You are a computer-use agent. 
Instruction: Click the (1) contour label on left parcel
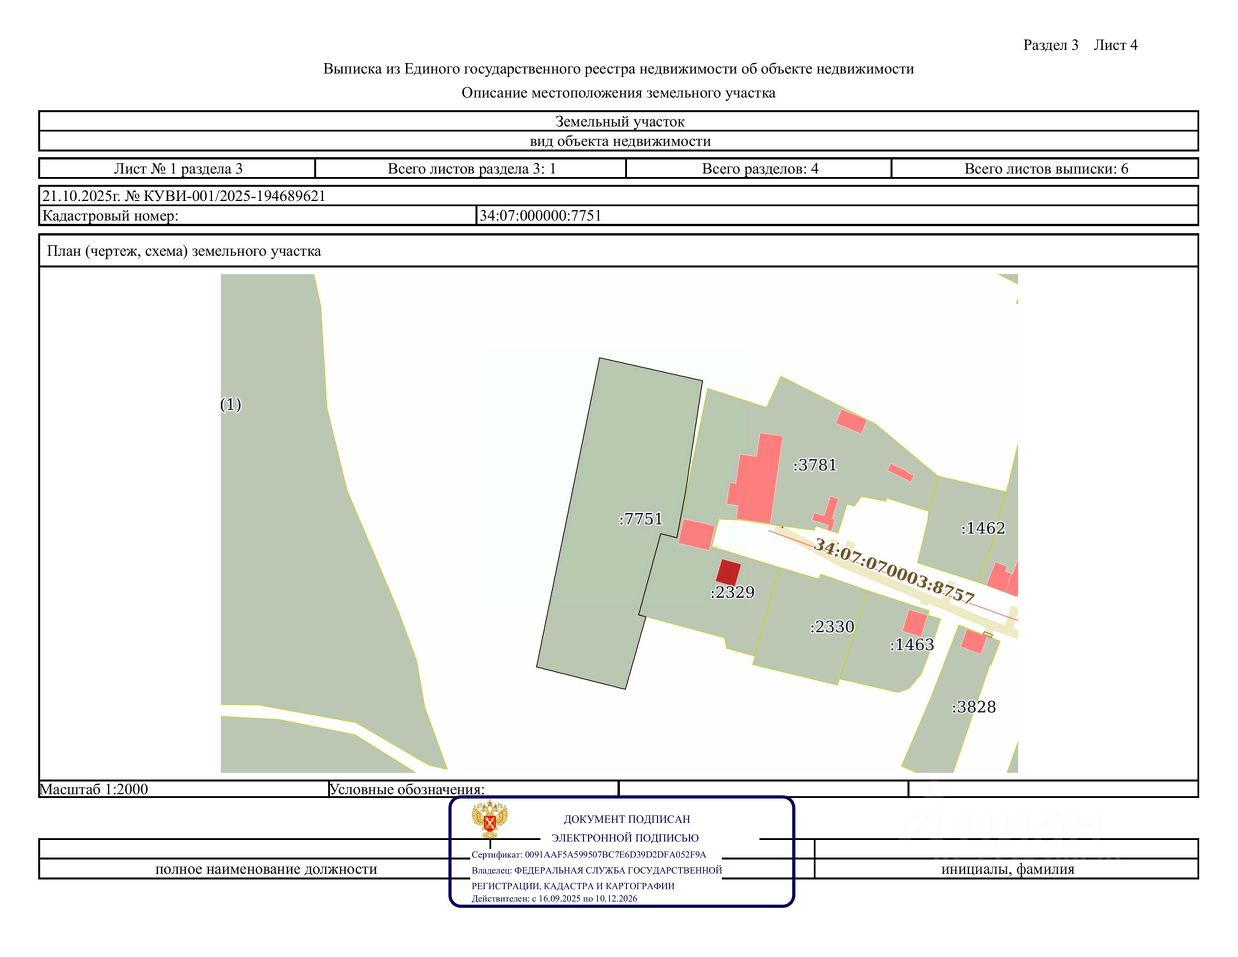[231, 405]
